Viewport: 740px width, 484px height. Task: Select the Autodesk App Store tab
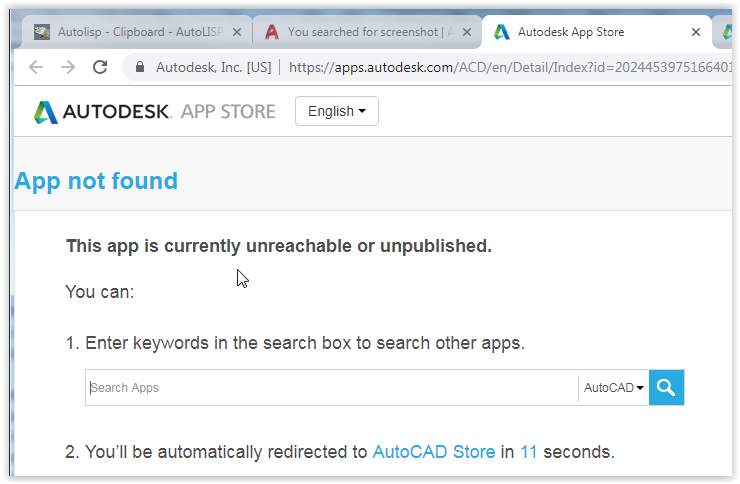coord(571,32)
